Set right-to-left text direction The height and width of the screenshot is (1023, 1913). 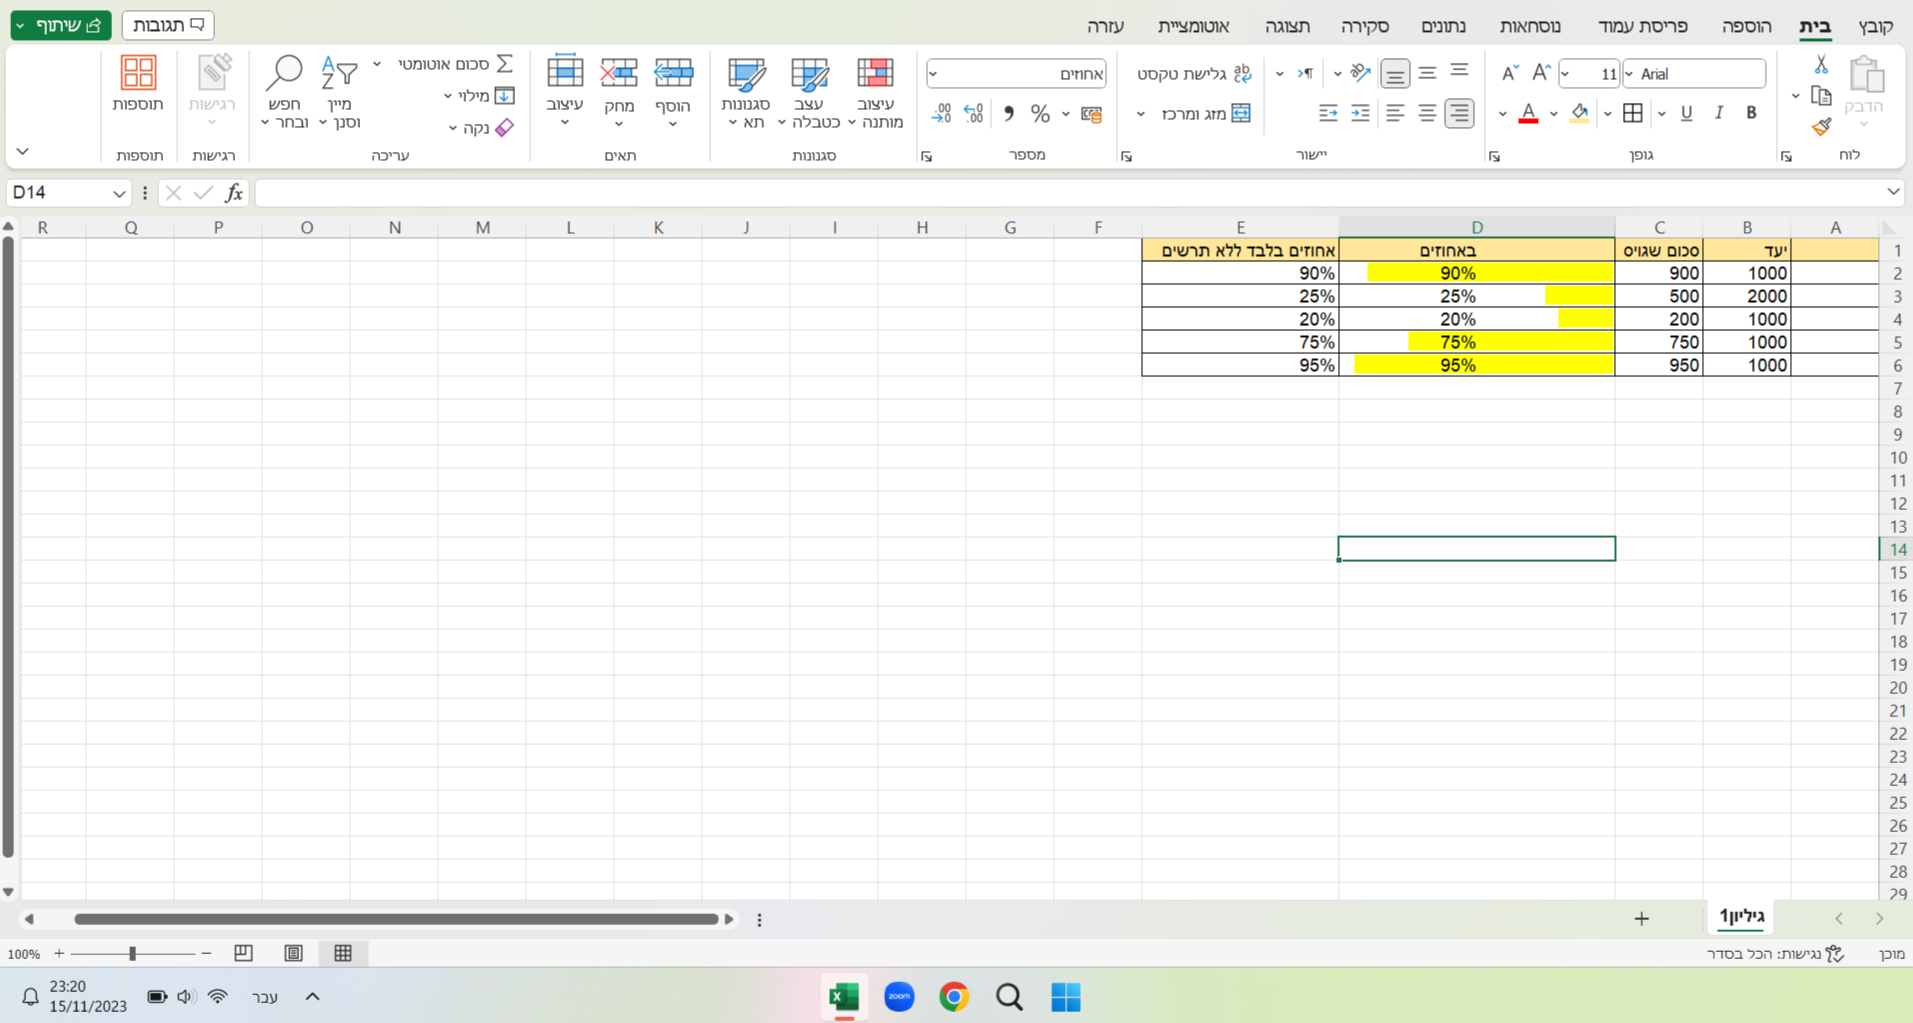point(1305,73)
